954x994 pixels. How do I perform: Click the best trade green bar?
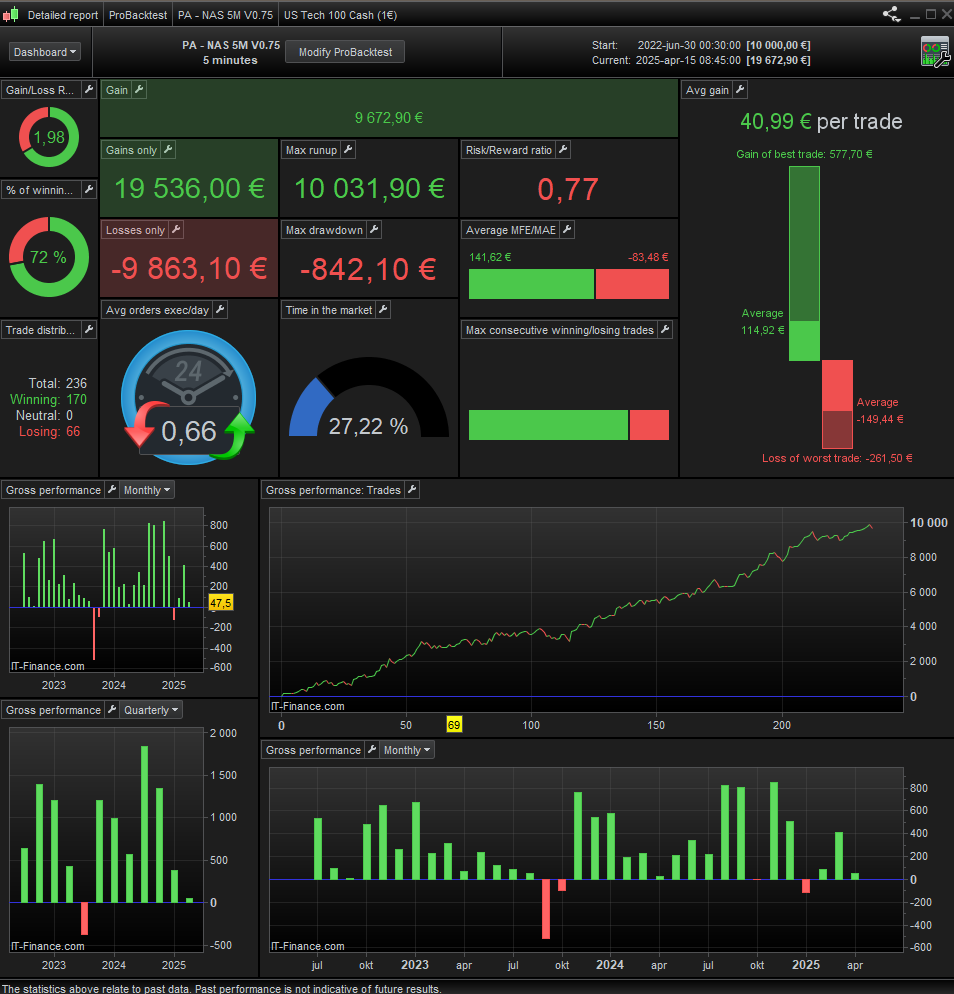coord(804,263)
